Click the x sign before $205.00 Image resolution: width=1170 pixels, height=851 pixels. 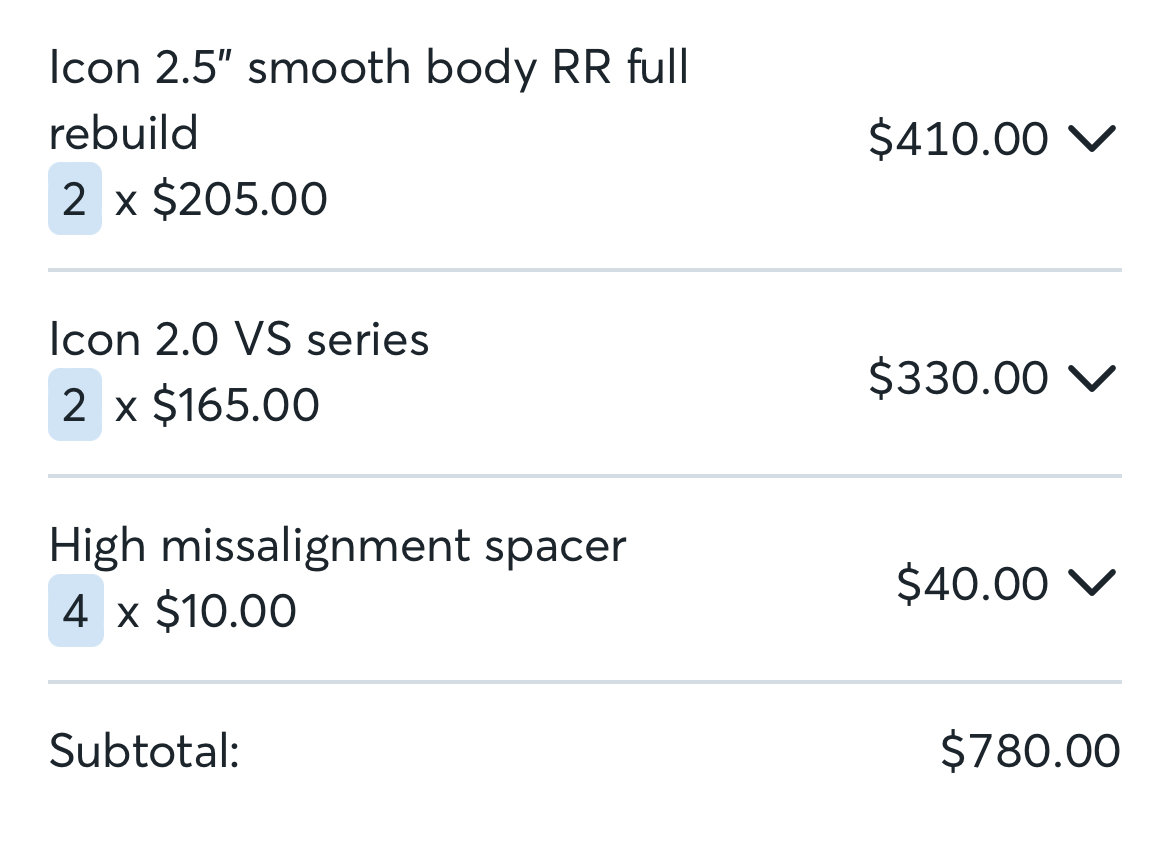pyautogui.click(x=126, y=203)
